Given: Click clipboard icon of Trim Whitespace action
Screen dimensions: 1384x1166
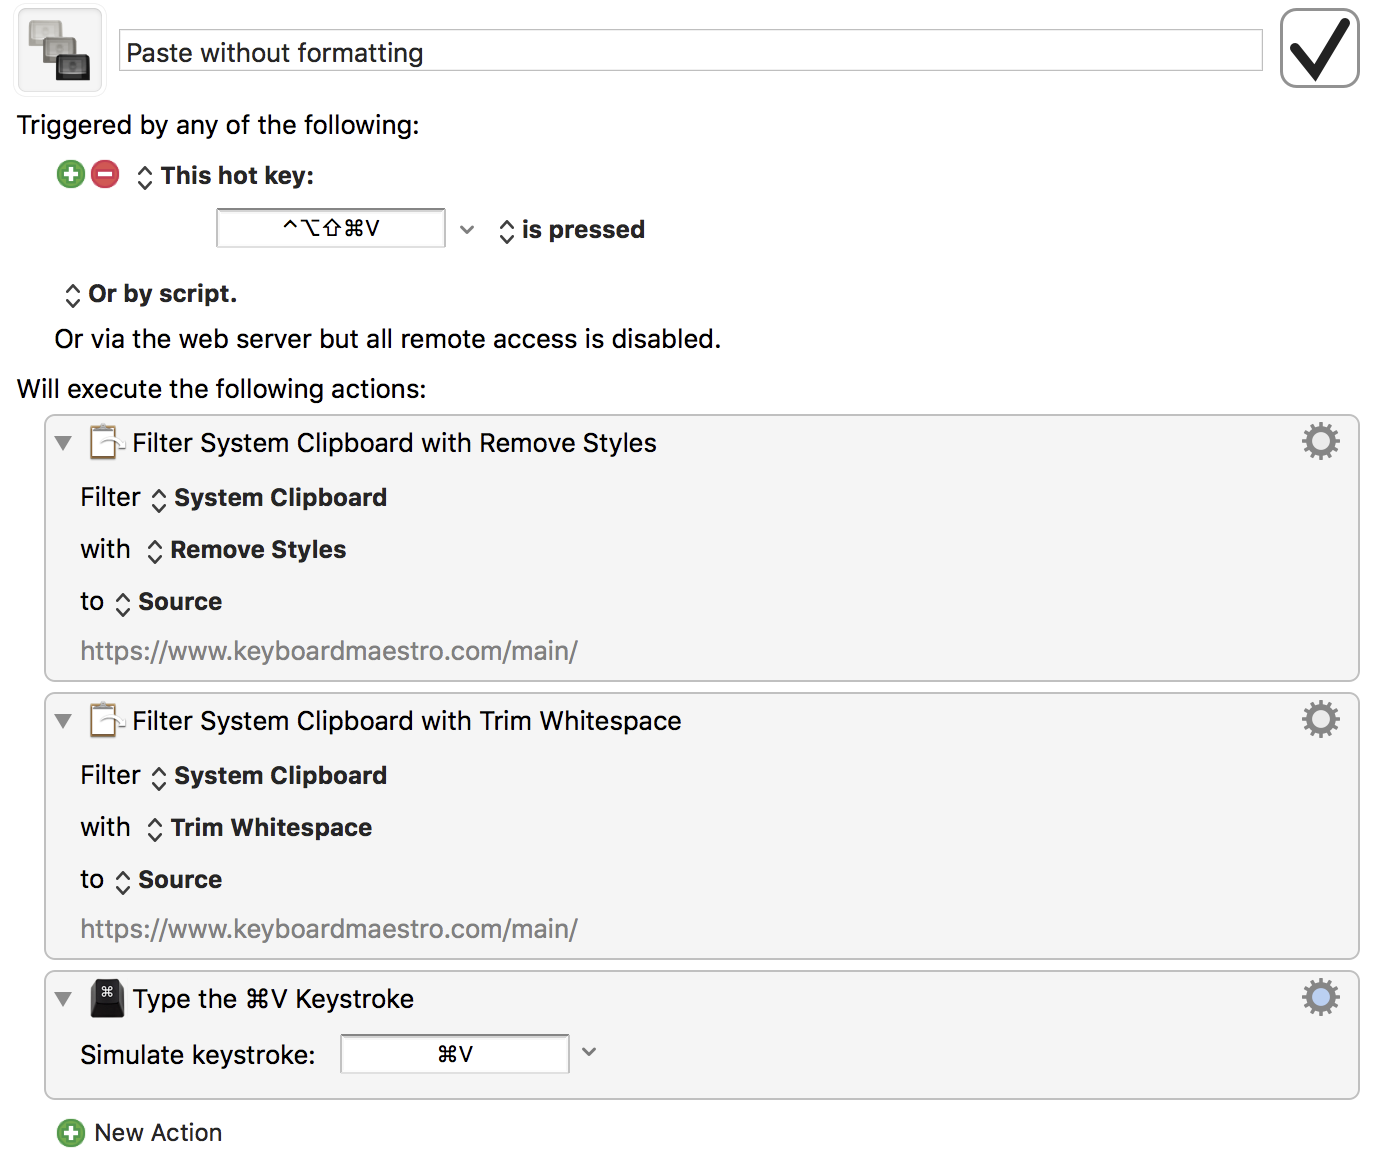Looking at the screenshot, I should pos(107,720).
